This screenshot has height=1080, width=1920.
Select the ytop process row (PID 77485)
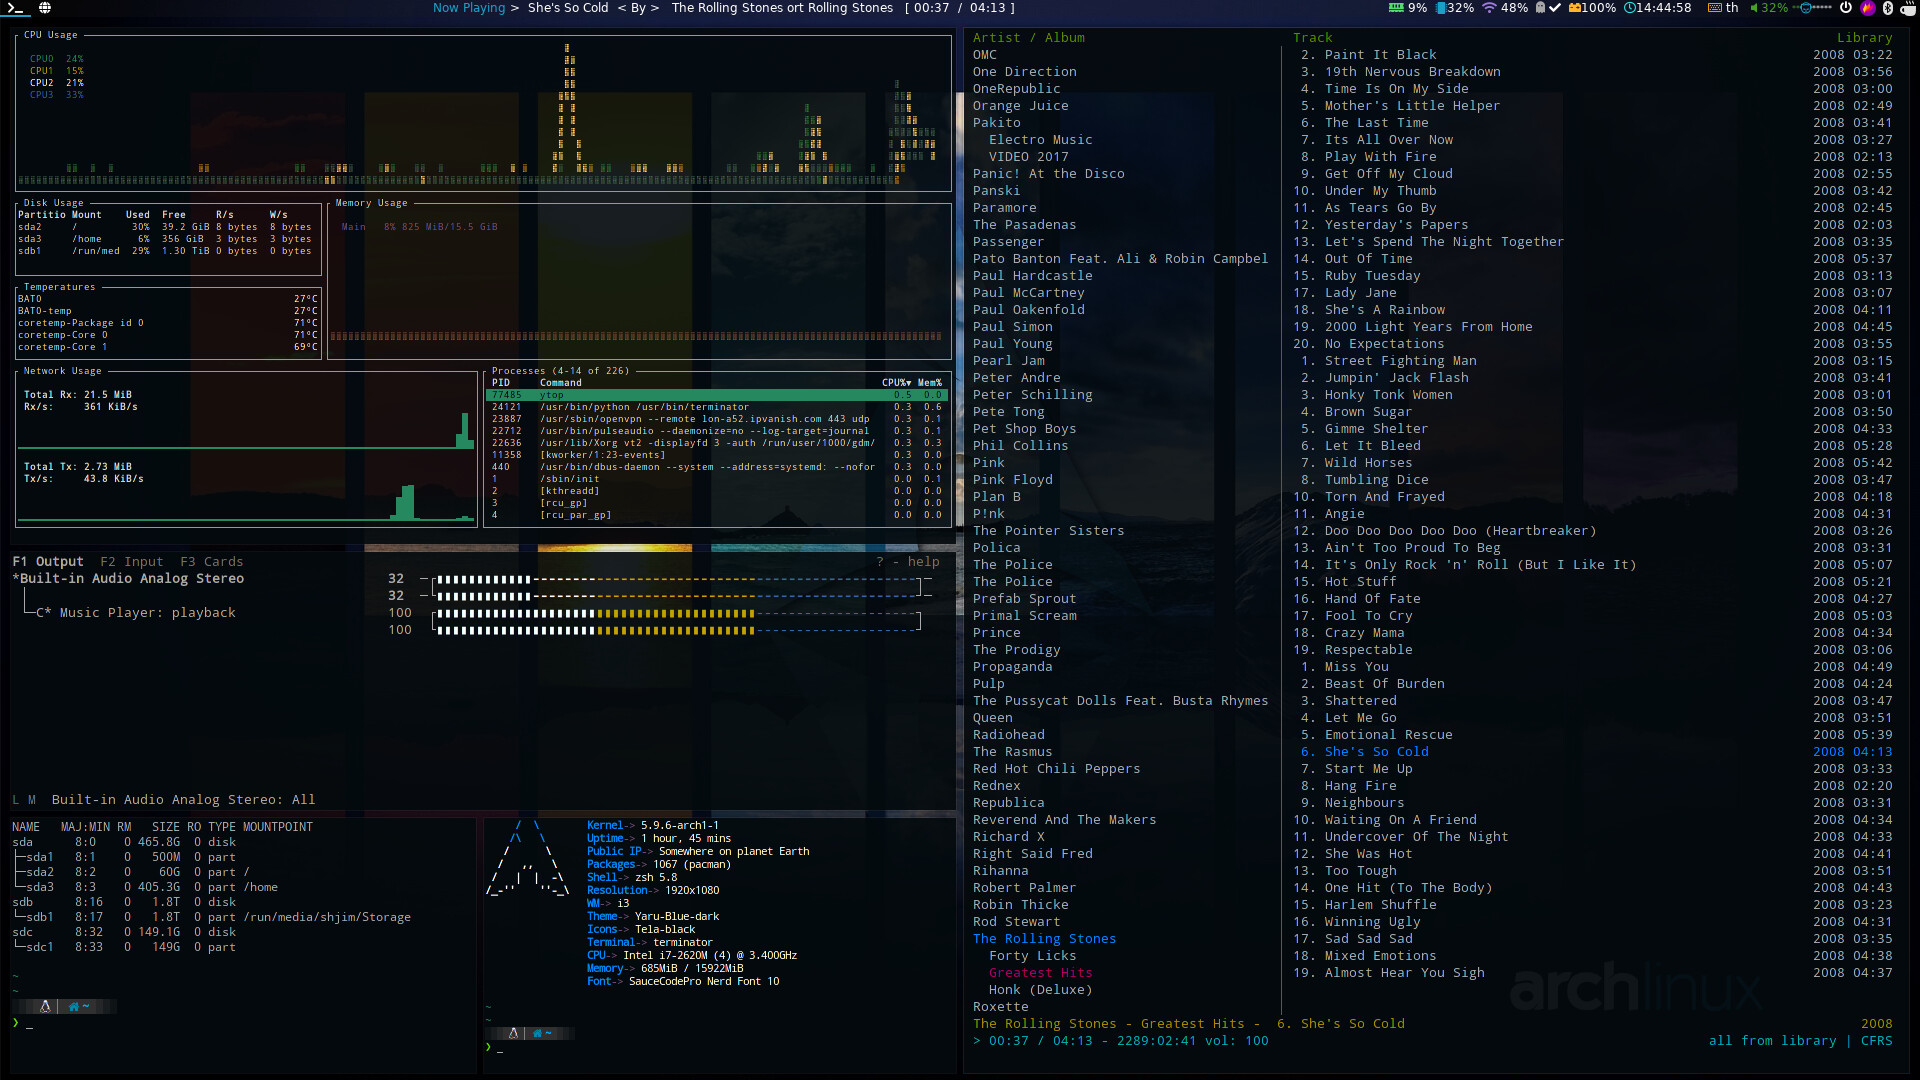click(716, 395)
